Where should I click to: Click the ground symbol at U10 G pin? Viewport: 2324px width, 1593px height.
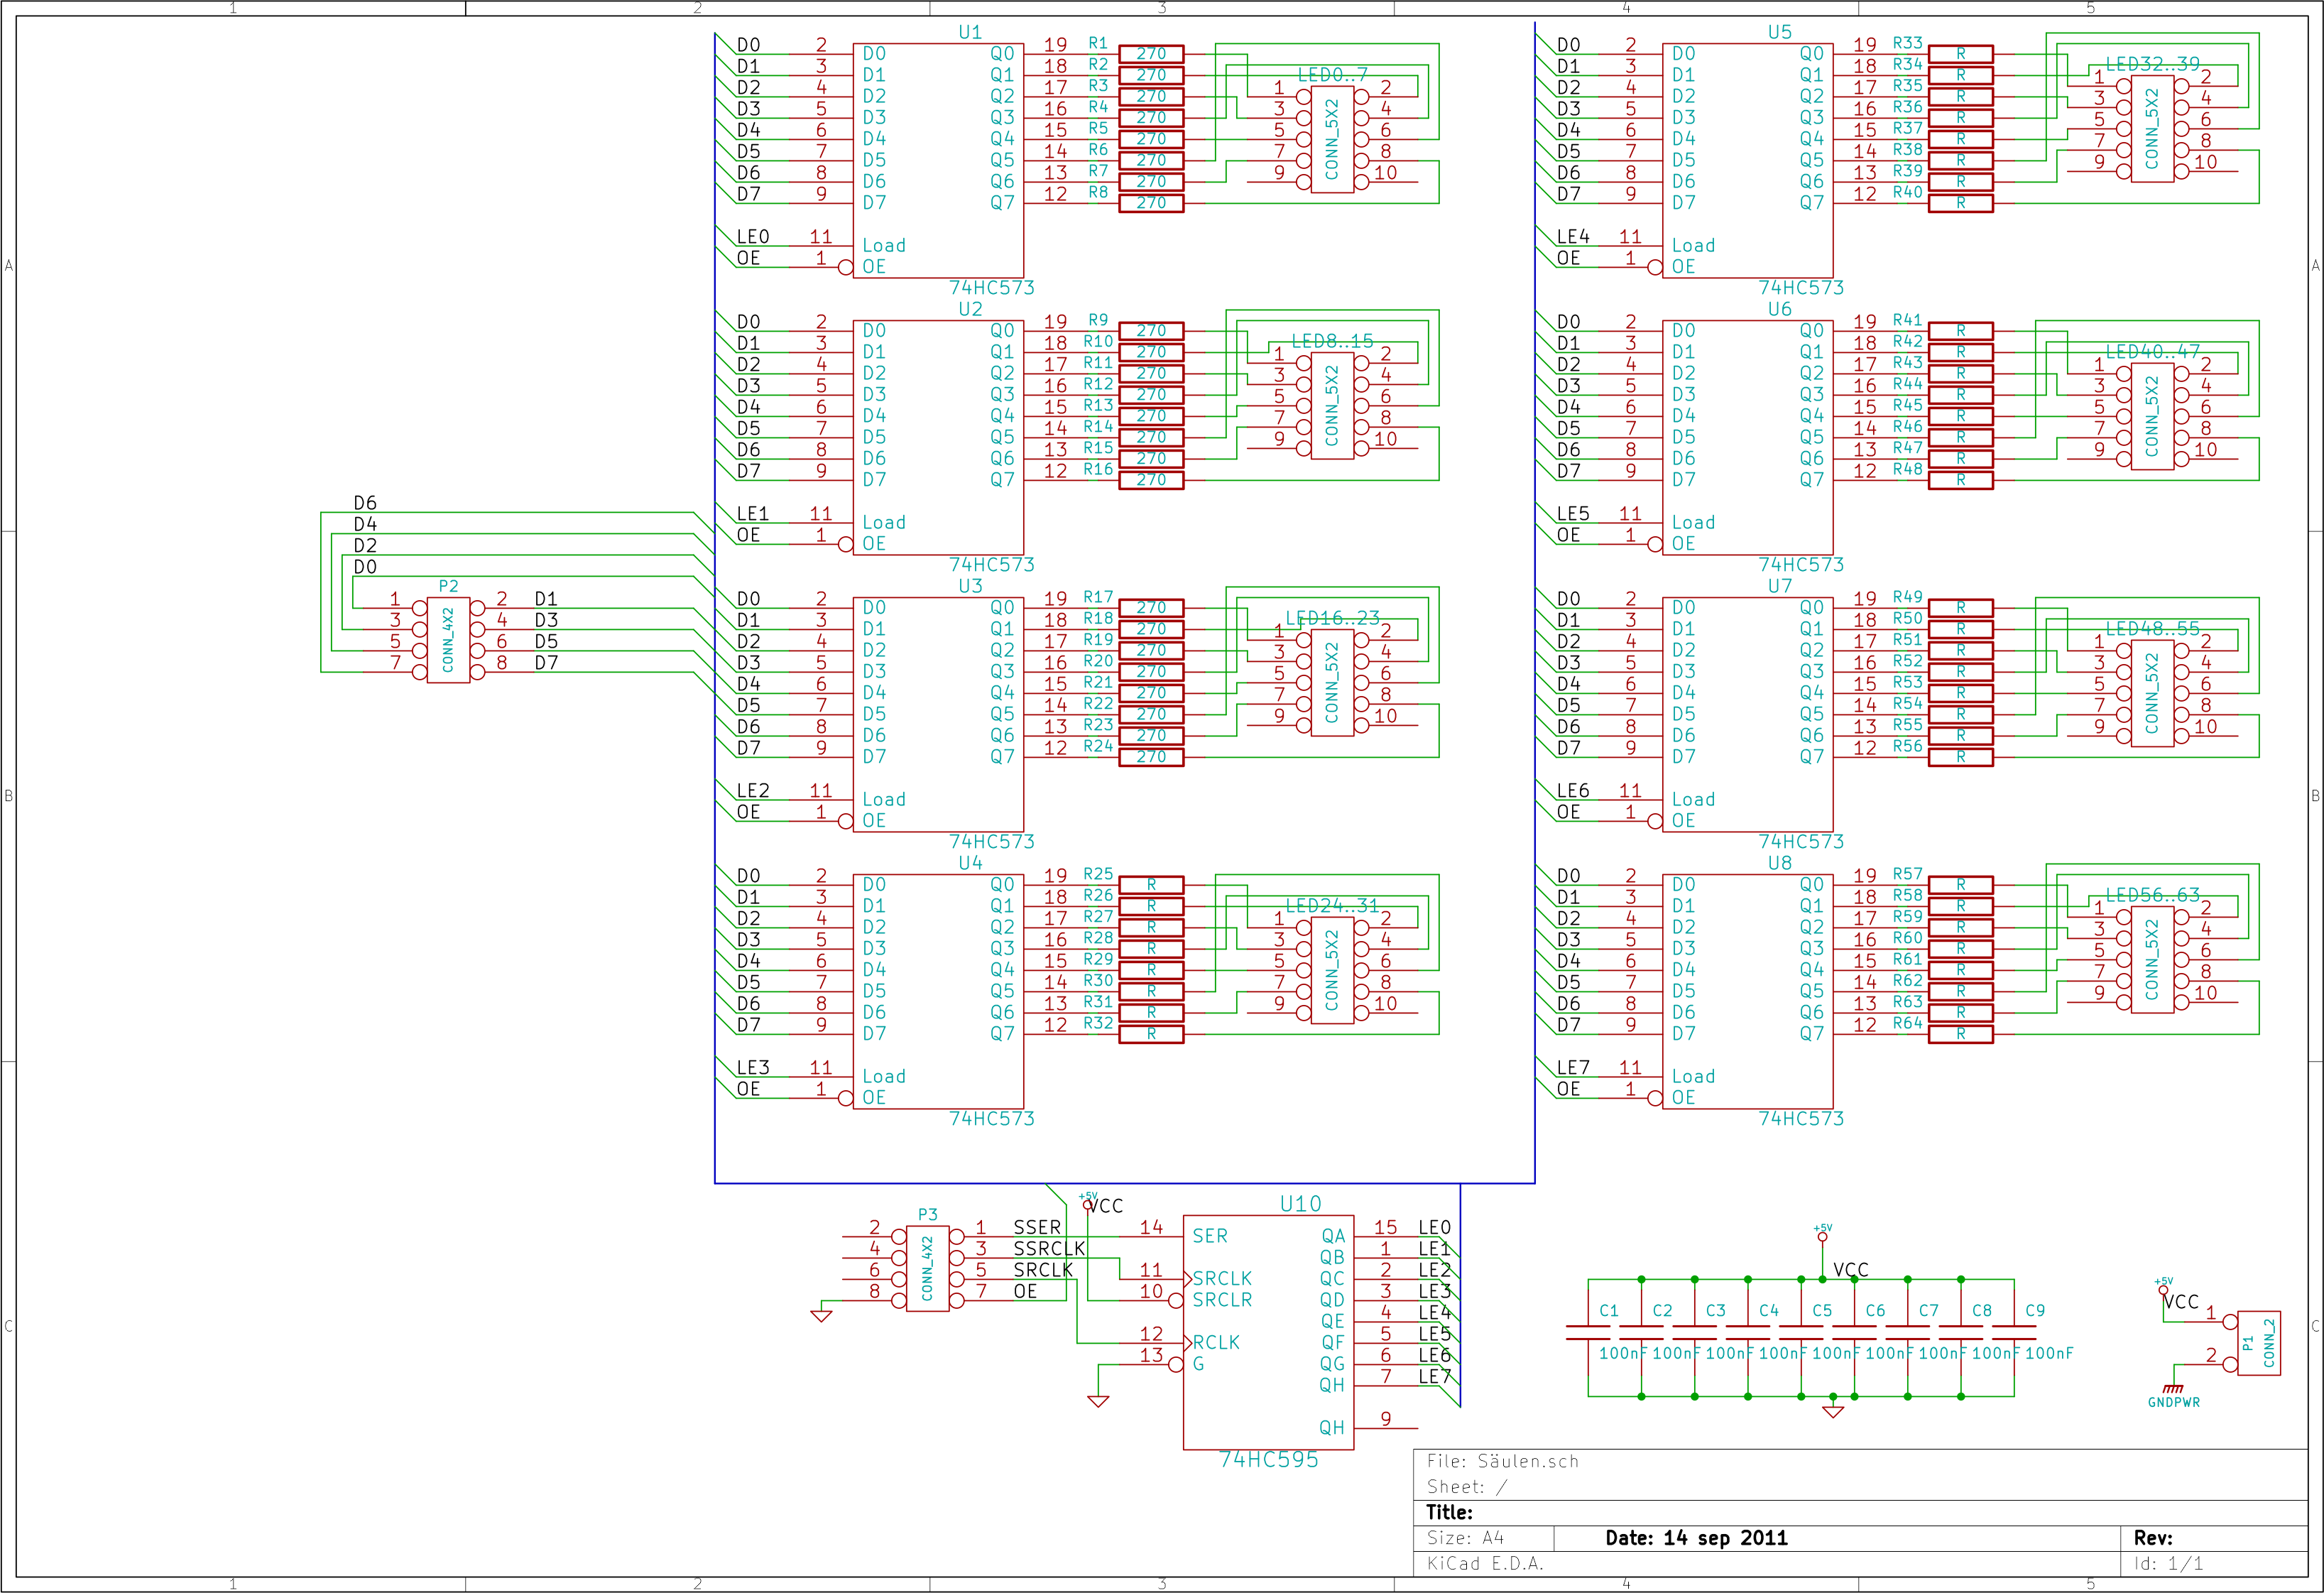(x=1098, y=1400)
